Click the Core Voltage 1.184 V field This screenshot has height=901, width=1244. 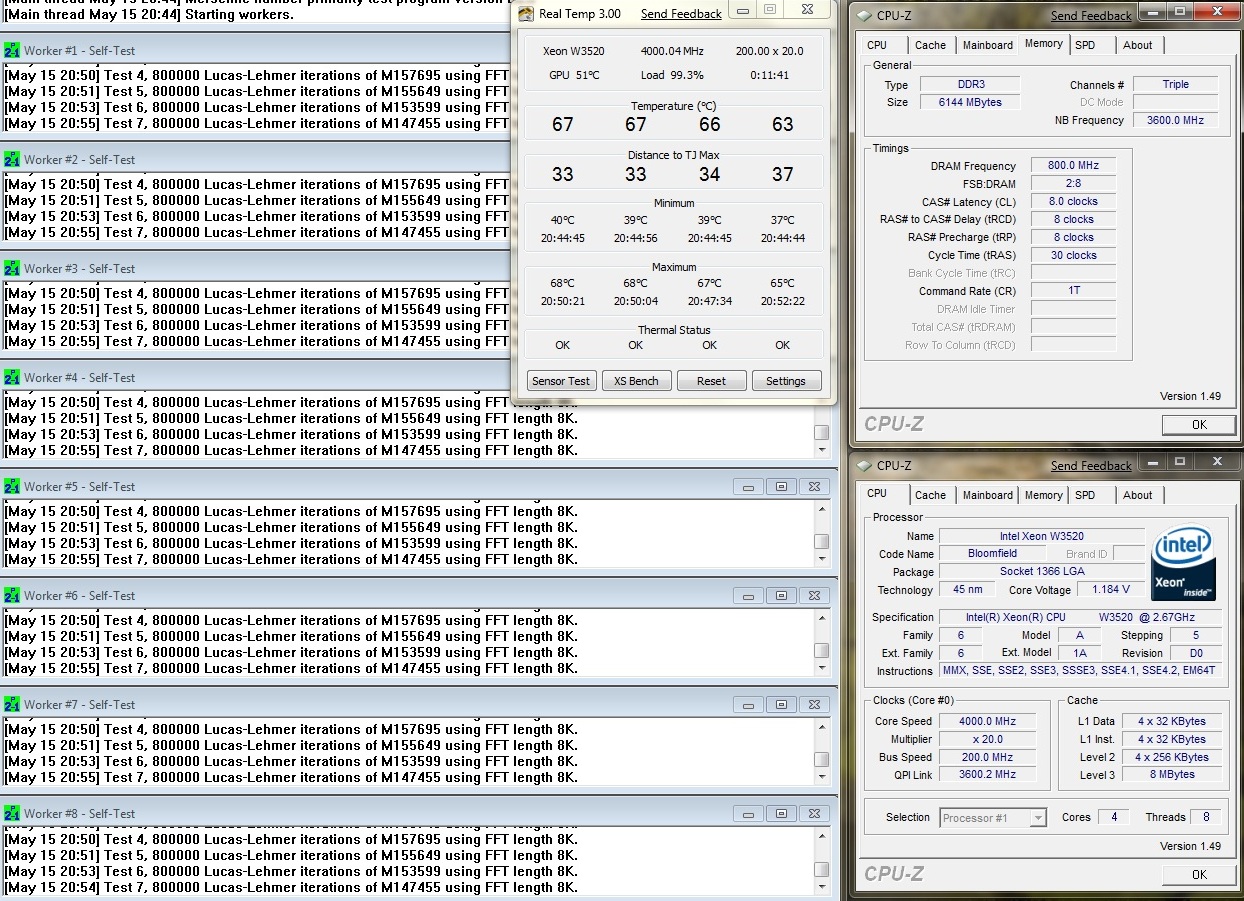point(1111,590)
